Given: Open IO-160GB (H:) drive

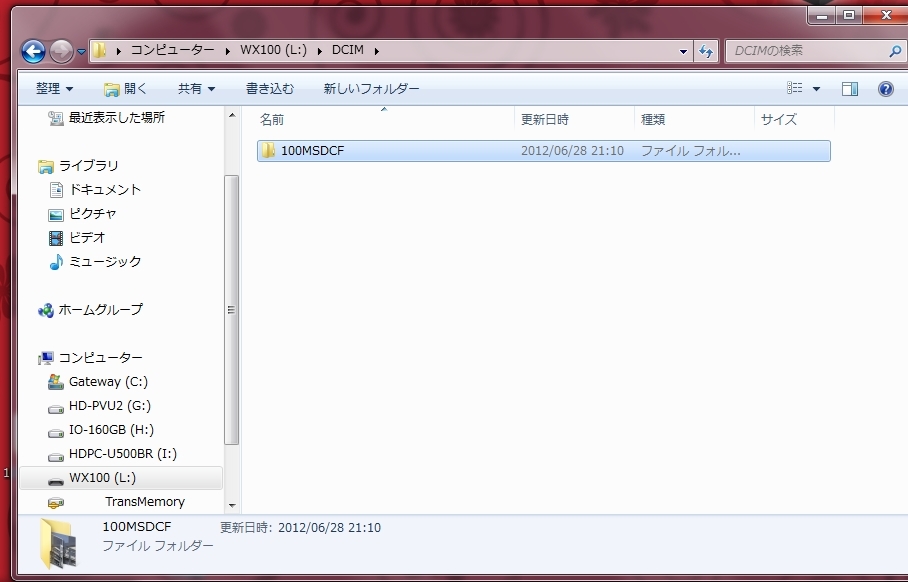Looking at the screenshot, I should click(111, 430).
